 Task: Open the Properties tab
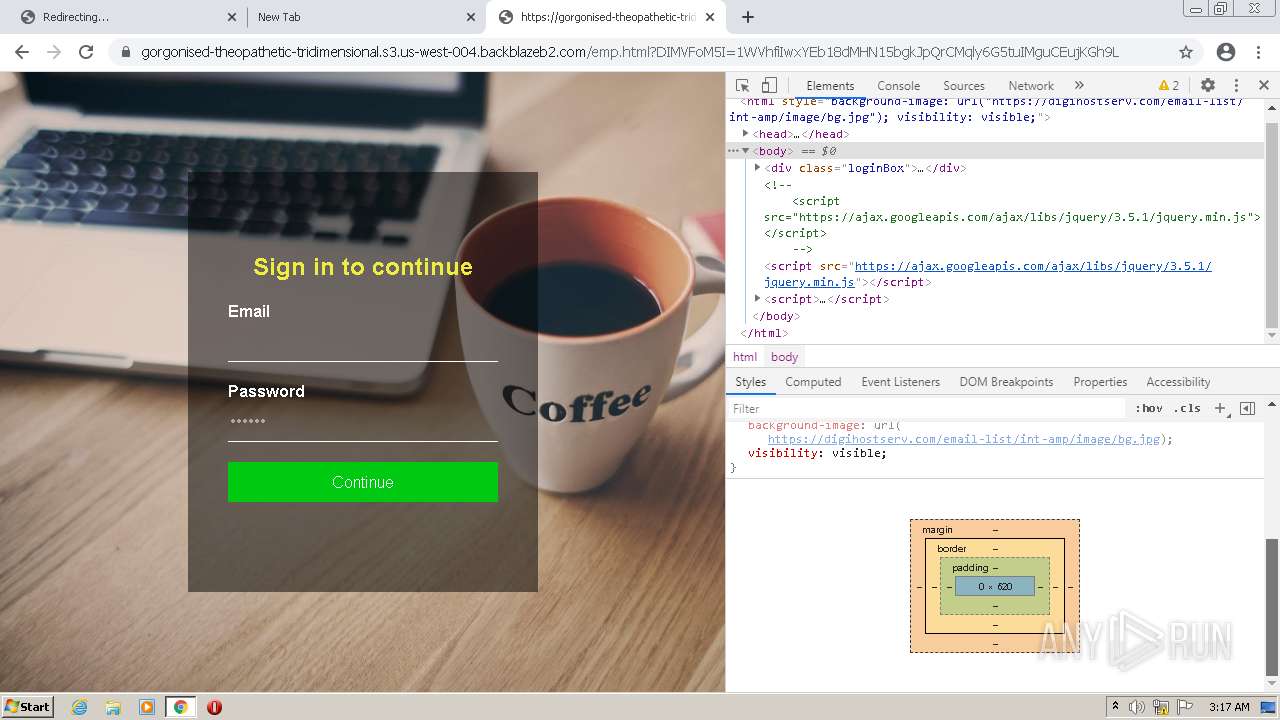pyautogui.click(x=1100, y=382)
